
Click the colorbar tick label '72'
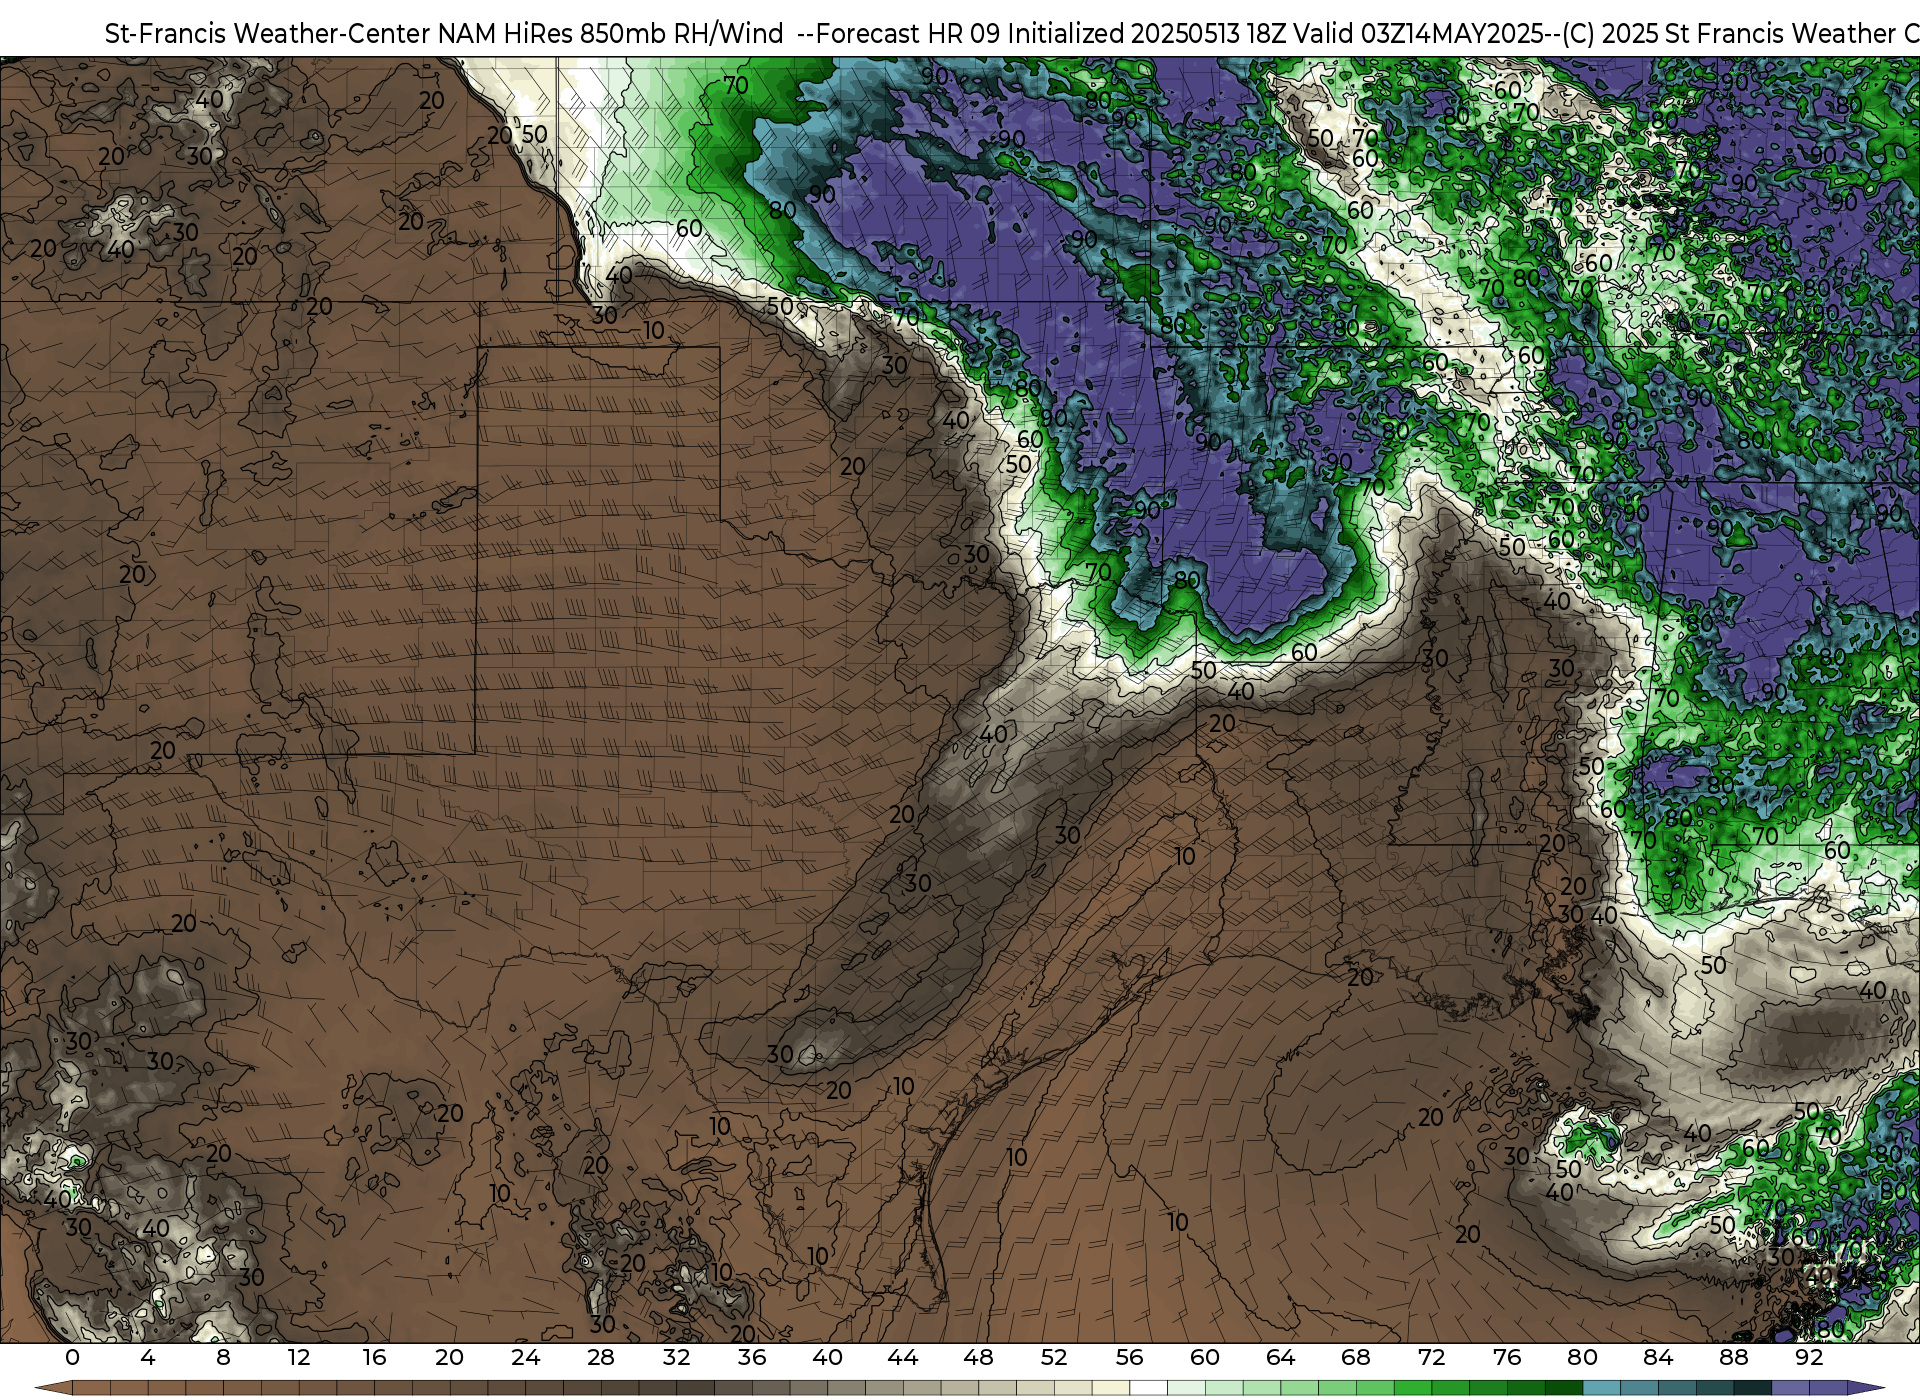(x=1431, y=1358)
